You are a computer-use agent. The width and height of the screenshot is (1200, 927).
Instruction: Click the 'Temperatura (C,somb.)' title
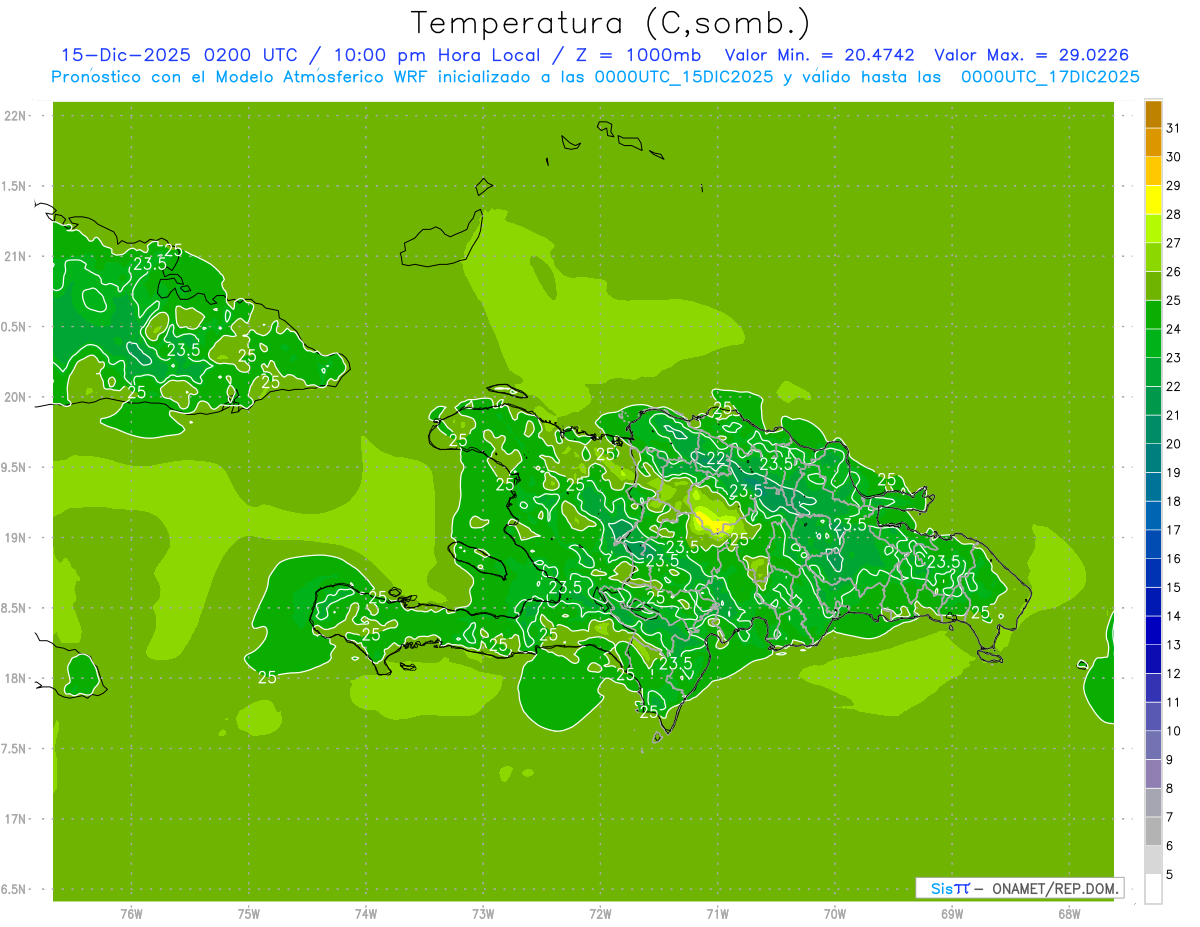click(x=610, y=23)
